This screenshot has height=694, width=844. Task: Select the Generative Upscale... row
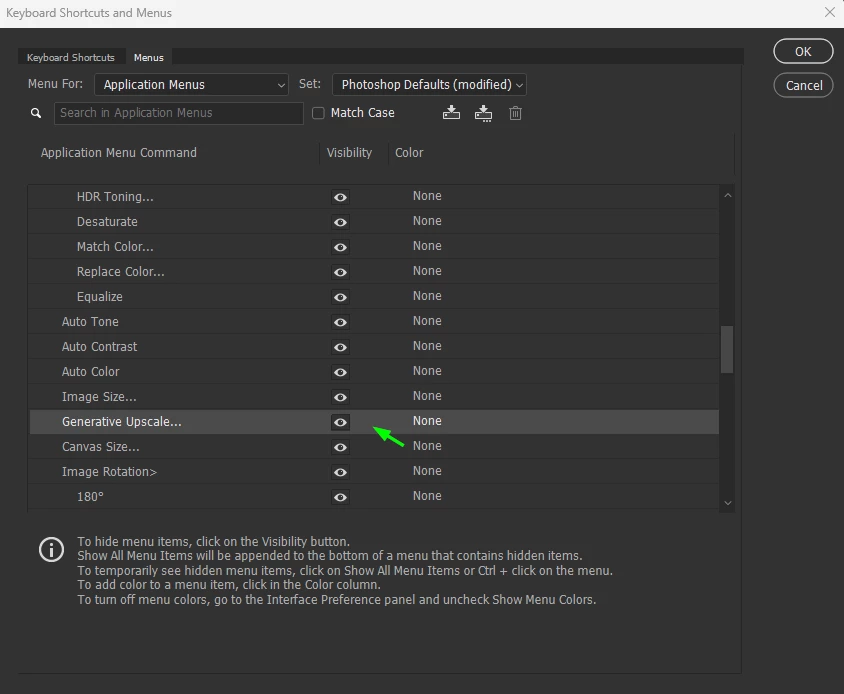pos(374,422)
